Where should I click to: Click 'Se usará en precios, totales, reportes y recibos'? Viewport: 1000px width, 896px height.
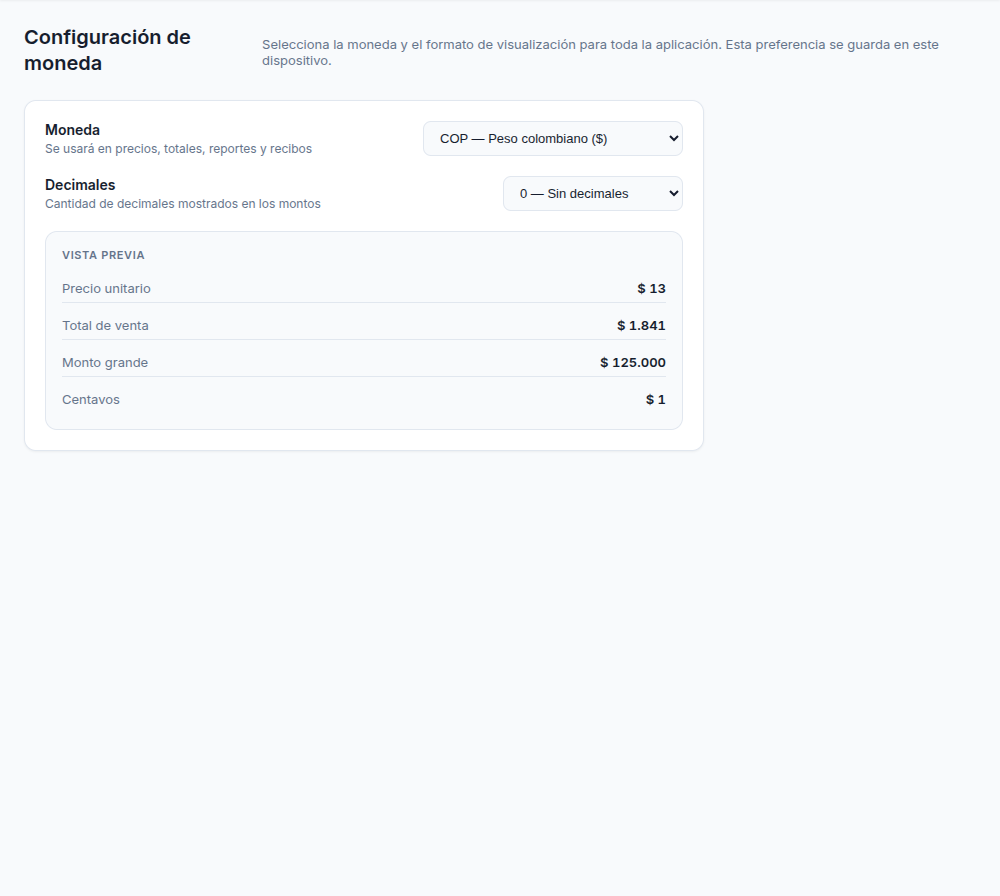point(179,149)
